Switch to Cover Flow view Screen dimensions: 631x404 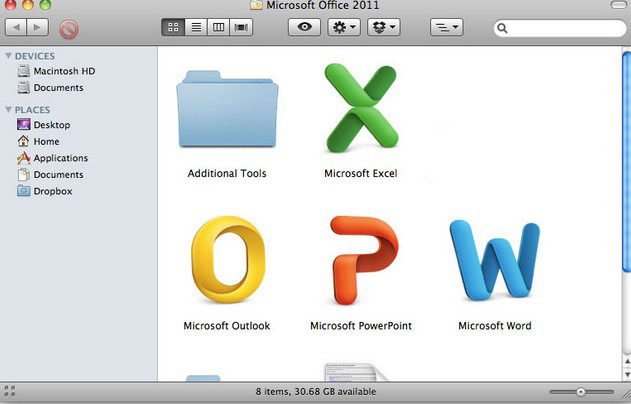(241, 27)
